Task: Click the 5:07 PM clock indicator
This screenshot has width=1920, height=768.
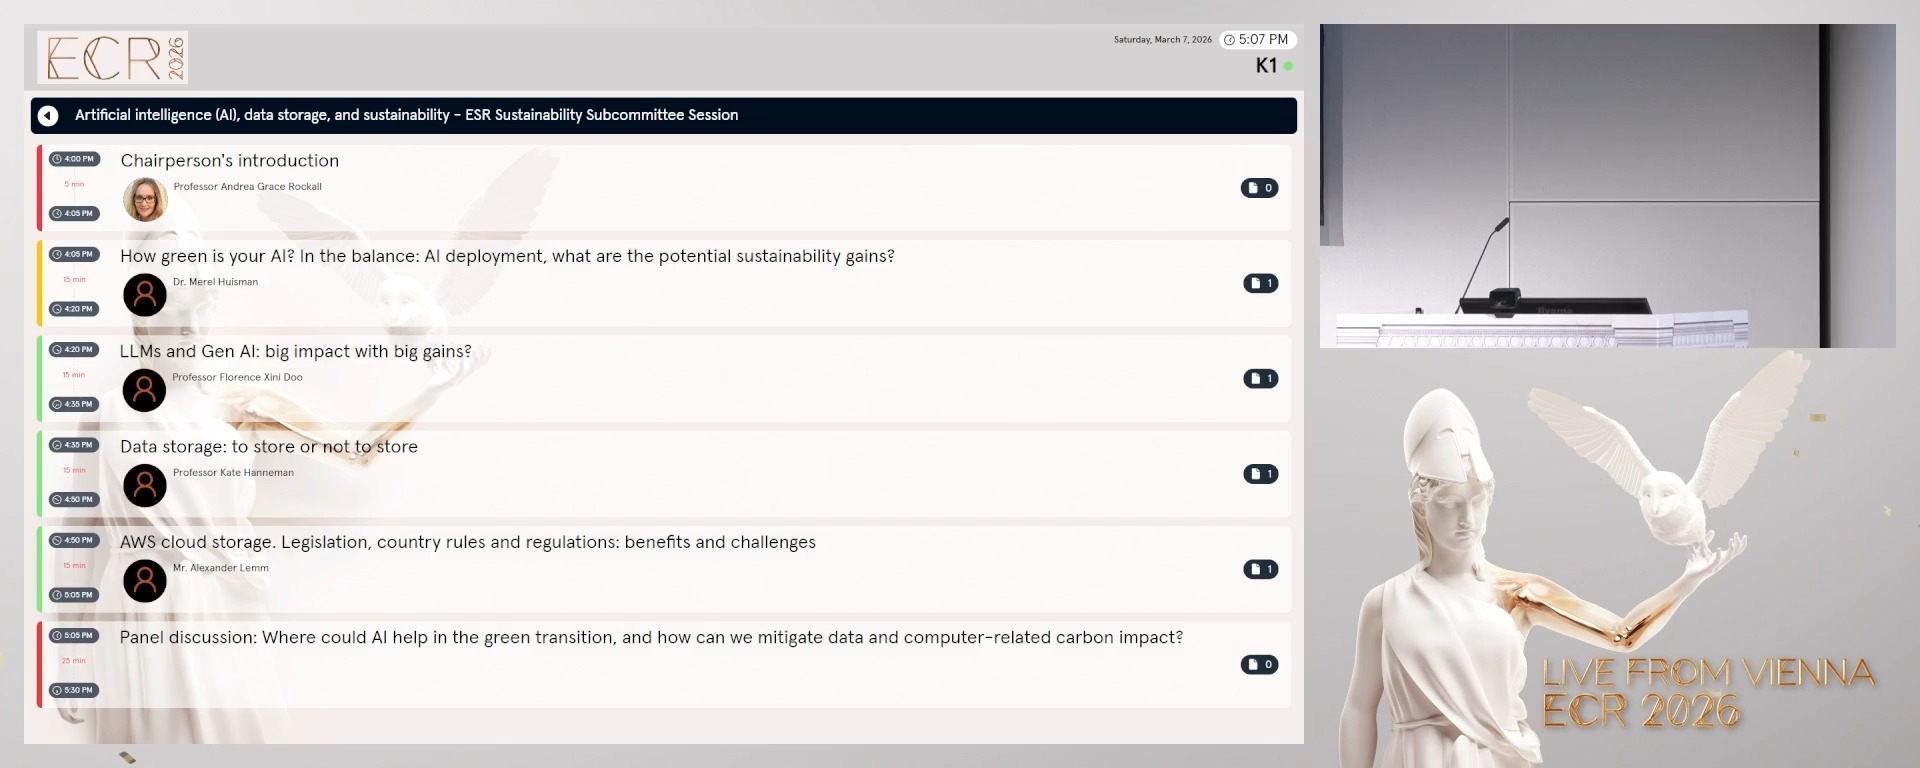Action: click(x=1257, y=40)
